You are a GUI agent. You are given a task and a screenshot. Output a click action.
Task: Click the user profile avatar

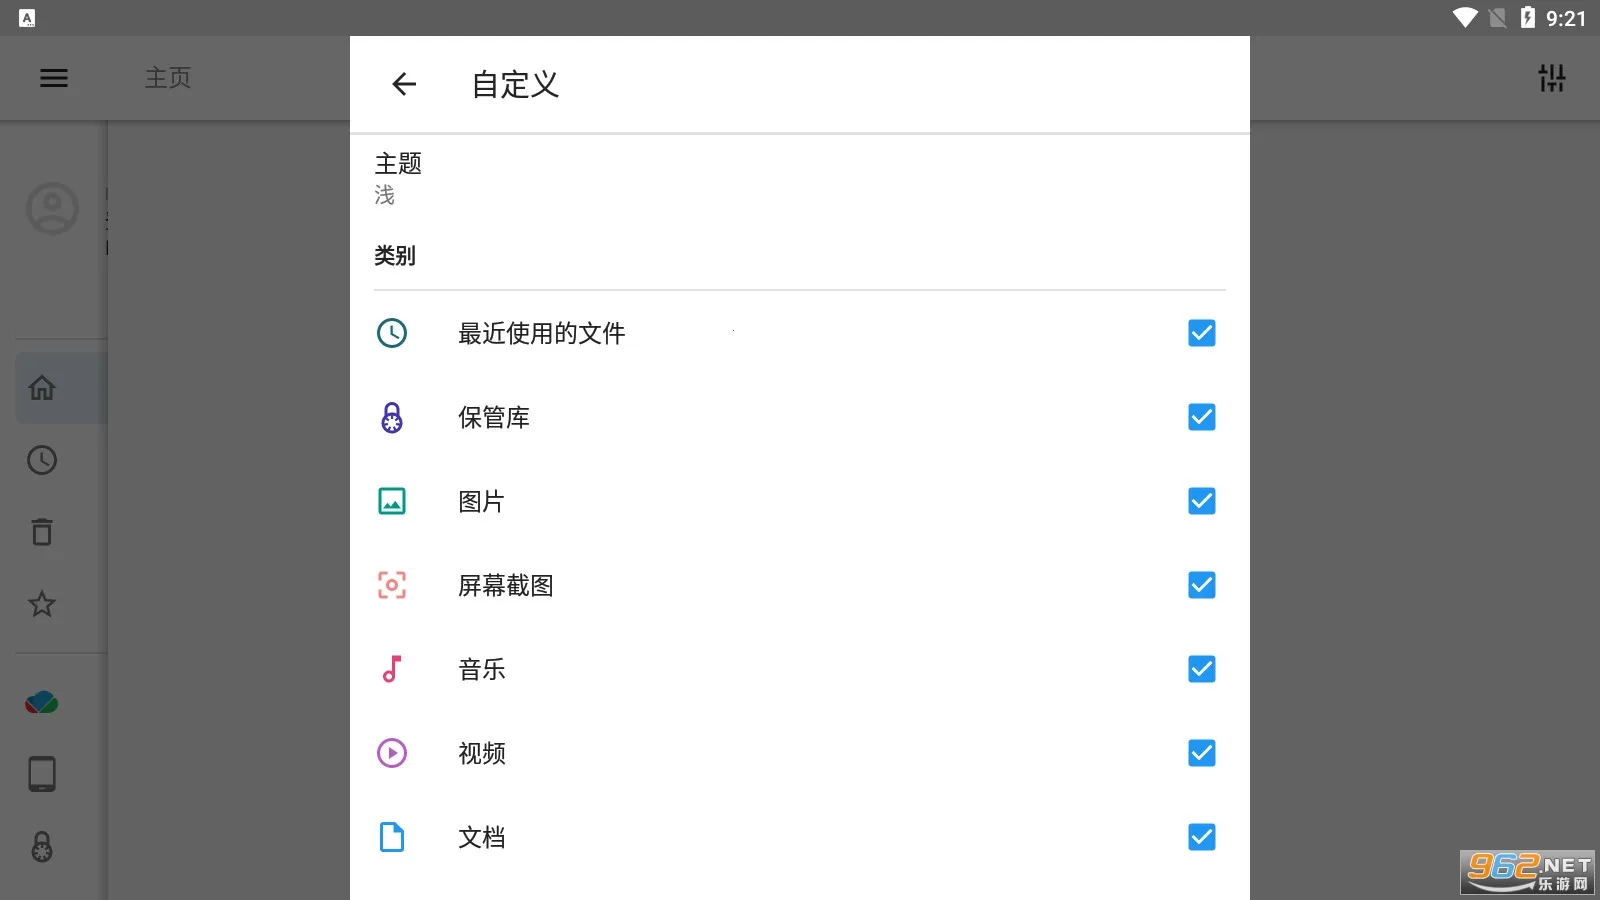tap(52, 208)
